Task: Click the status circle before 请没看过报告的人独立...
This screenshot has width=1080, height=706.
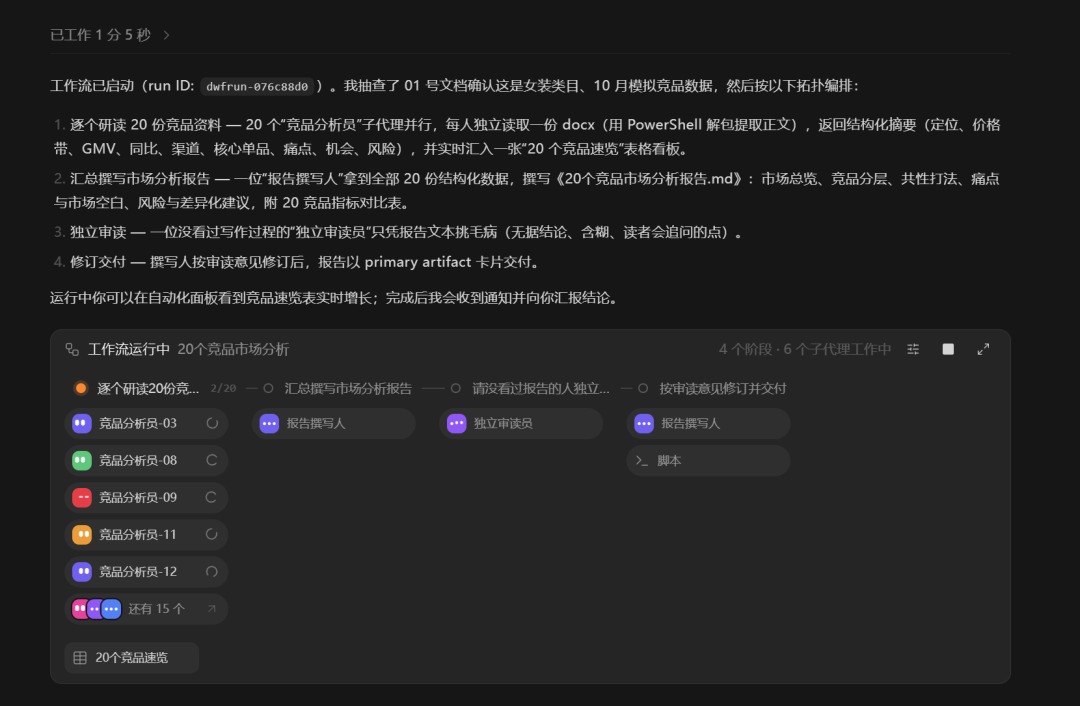Action: point(455,388)
